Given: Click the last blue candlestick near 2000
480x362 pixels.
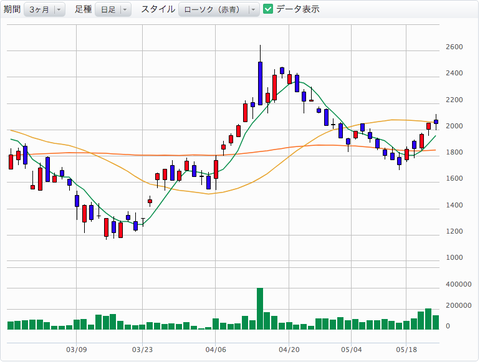Looking at the screenshot, I should (x=436, y=122).
